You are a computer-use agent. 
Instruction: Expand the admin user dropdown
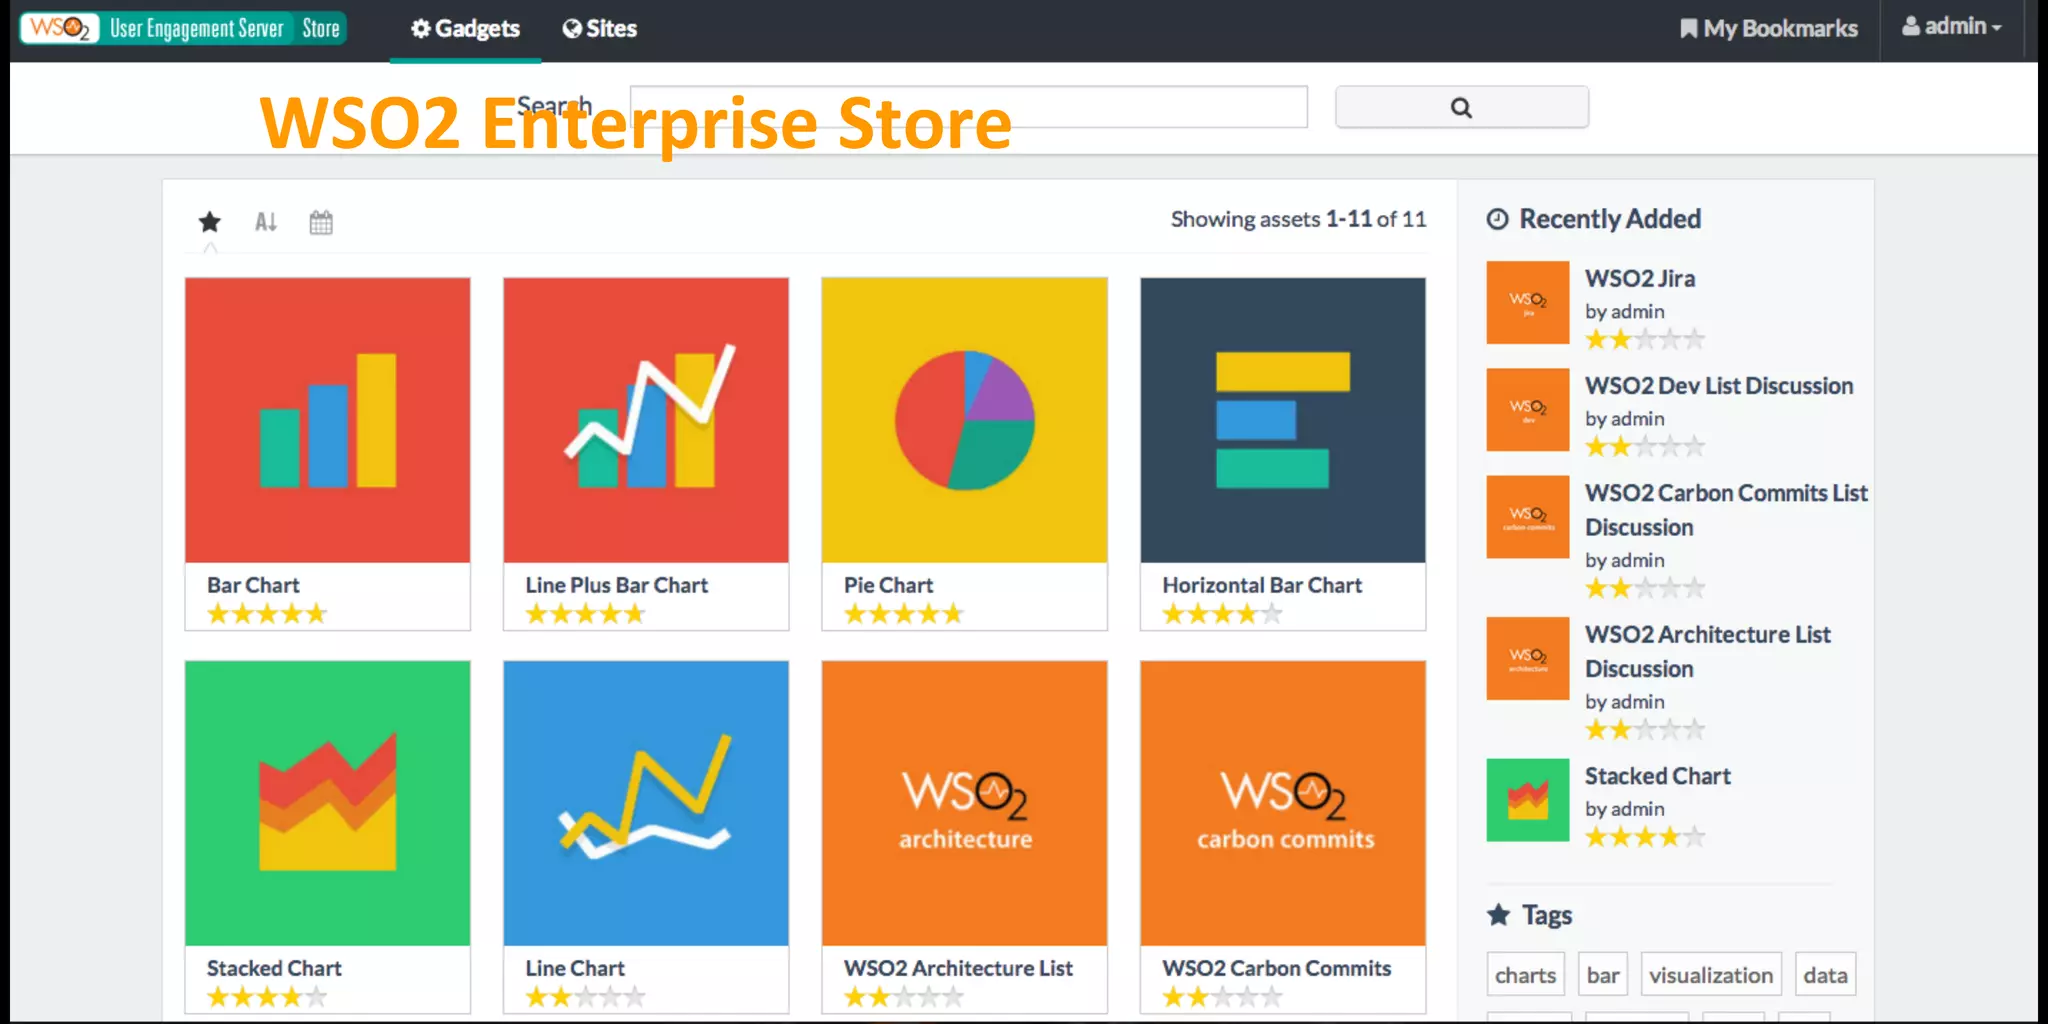click(x=1952, y=27)
